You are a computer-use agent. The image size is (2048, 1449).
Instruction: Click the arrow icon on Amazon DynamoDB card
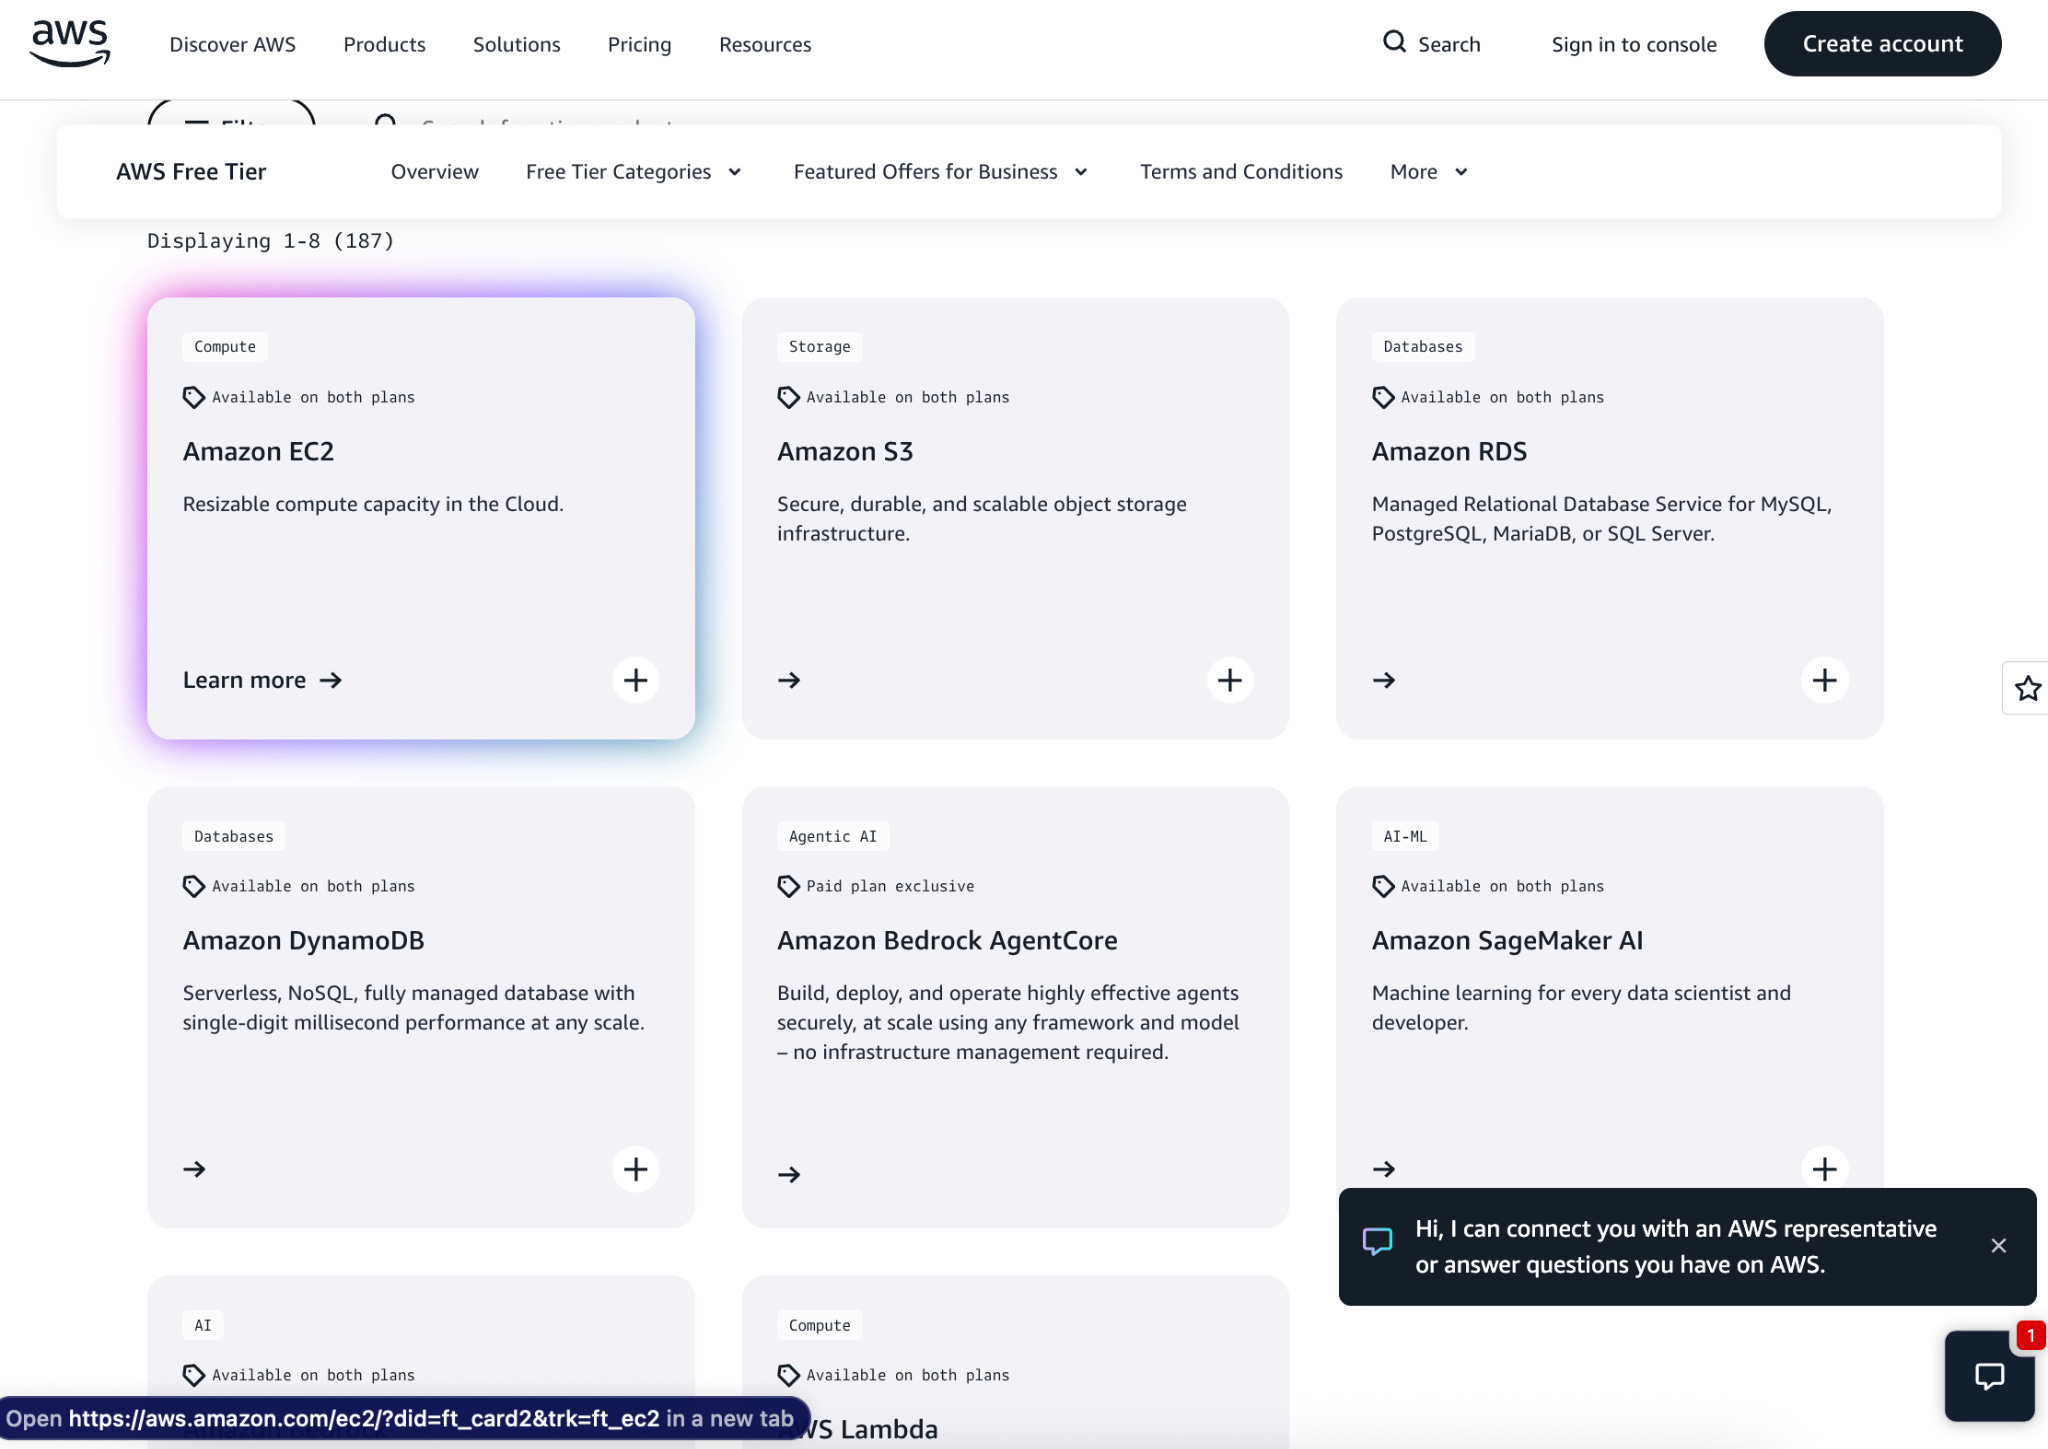pos(195,1170)
